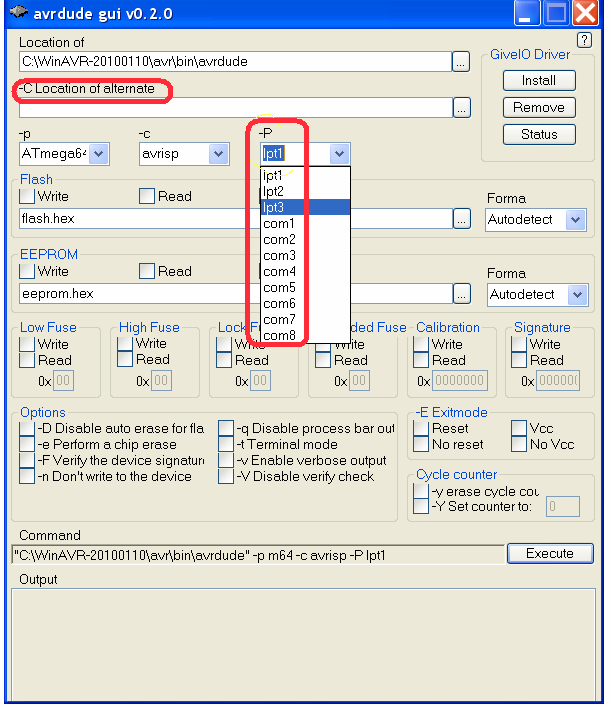Select lpt1 in port list

tap(305, 175)
